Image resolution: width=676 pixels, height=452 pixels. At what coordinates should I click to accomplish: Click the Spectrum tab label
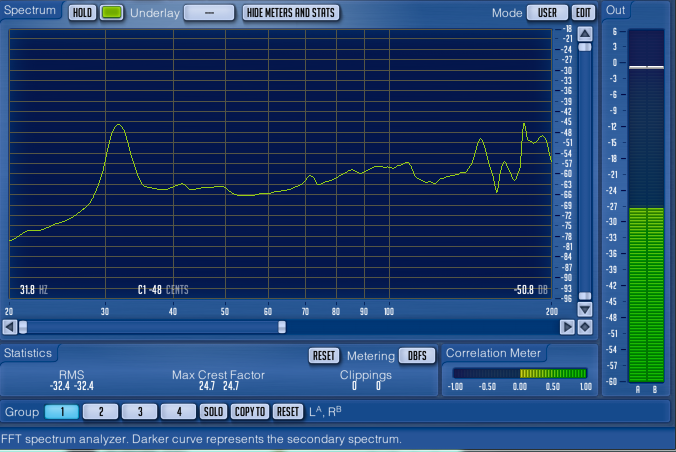coord(30,10)
